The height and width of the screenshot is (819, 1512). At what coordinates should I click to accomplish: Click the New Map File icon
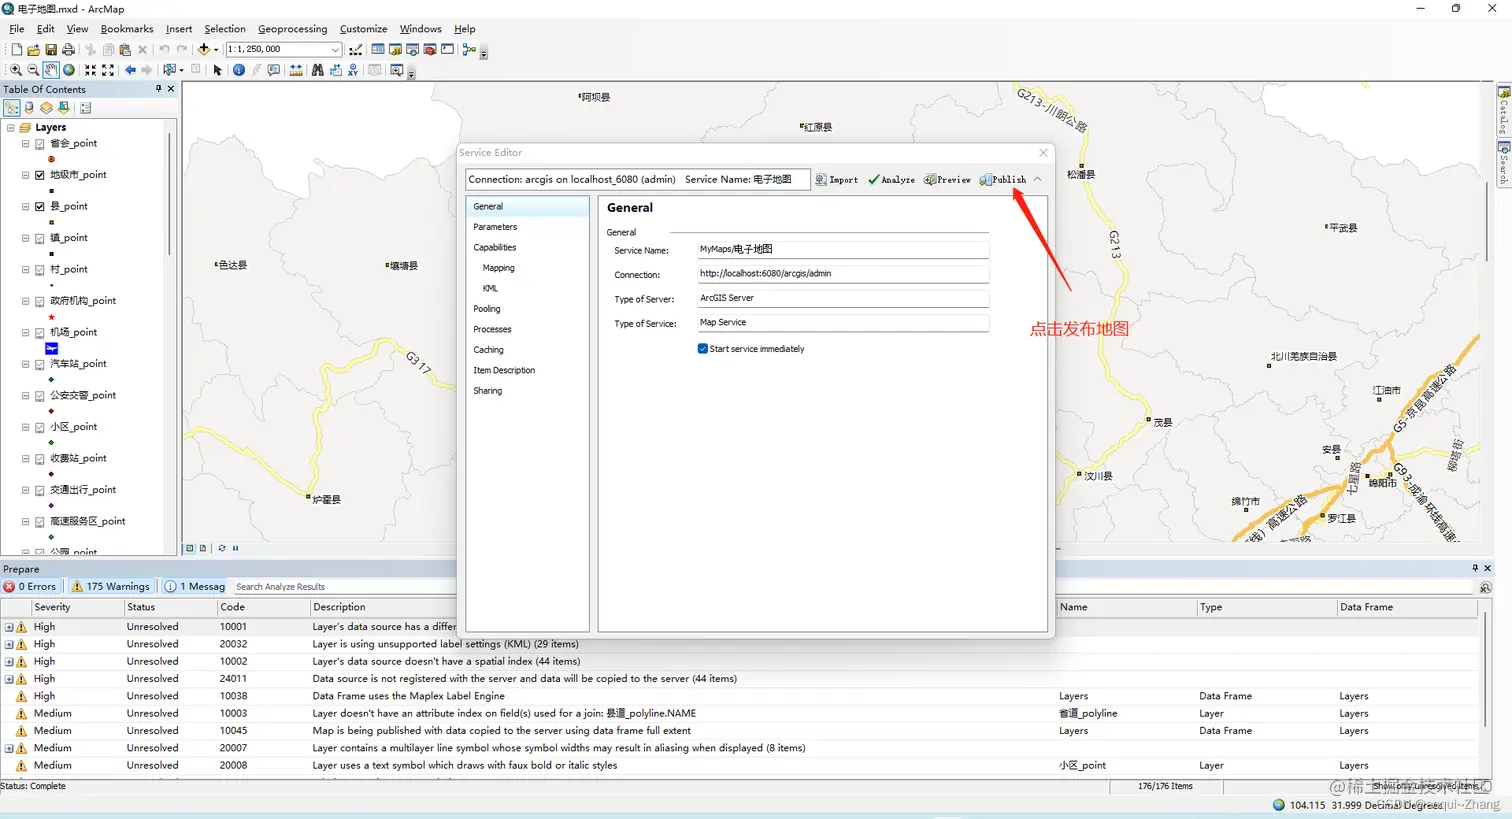16,49
